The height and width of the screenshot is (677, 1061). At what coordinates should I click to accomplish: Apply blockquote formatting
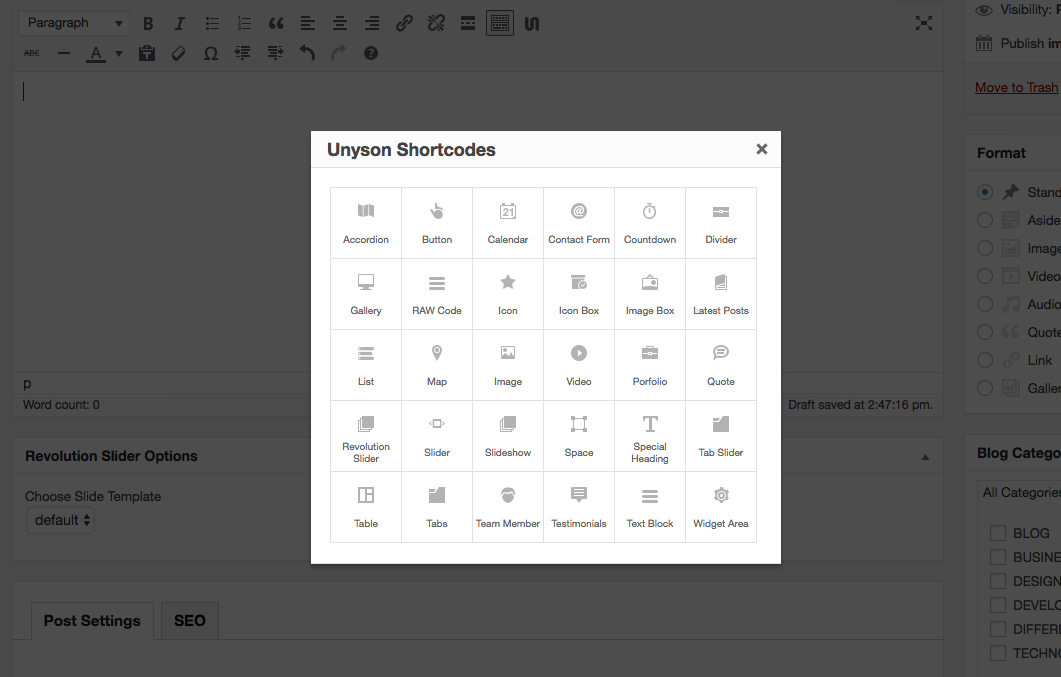[276, 24]
